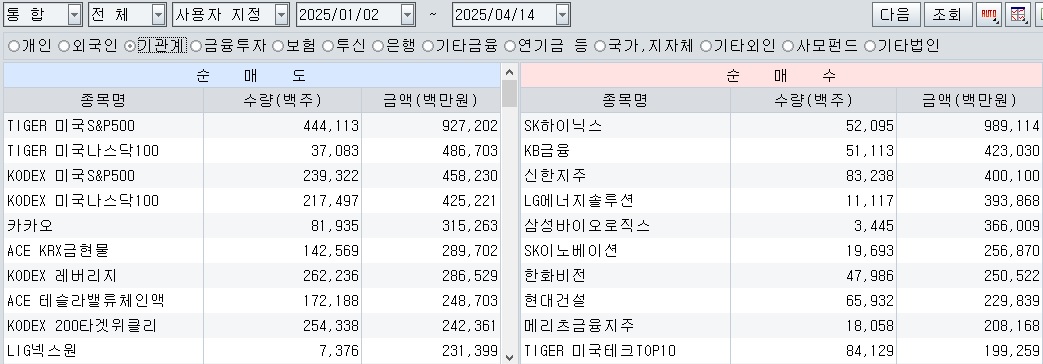
Task: Select the 한화비전 row
Action: (x=782, y=275)
